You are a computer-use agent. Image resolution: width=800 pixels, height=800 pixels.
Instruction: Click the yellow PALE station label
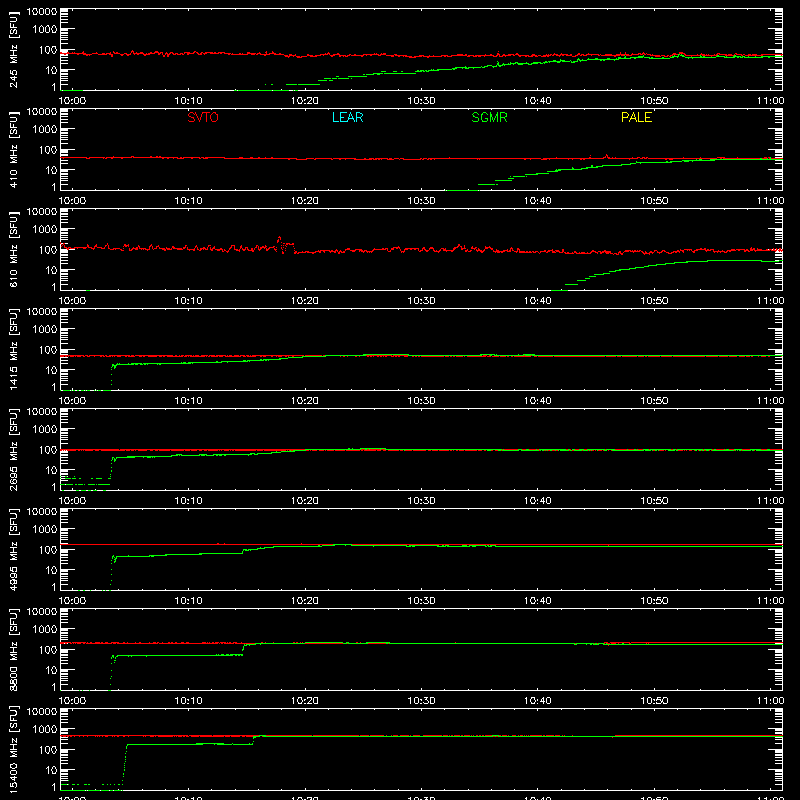pos(636,117)
